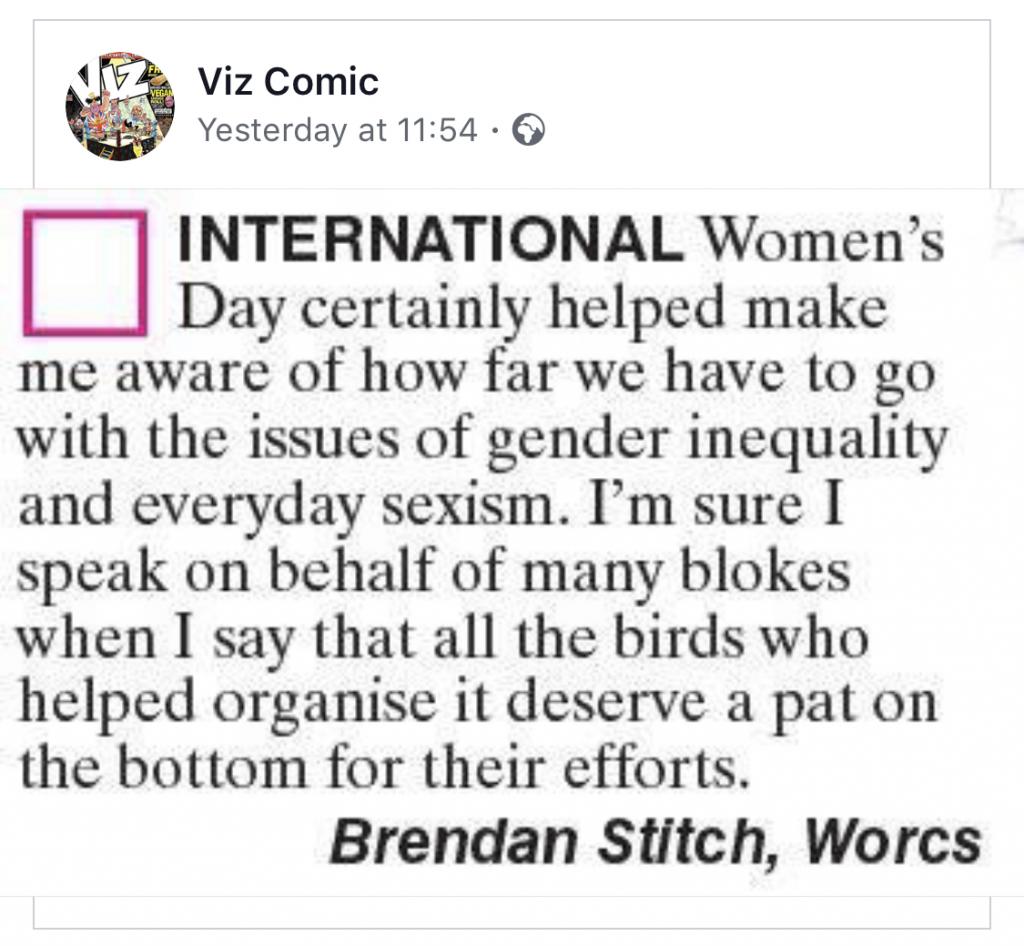Click the word 'blokes' in the letter

coord(765,569)
